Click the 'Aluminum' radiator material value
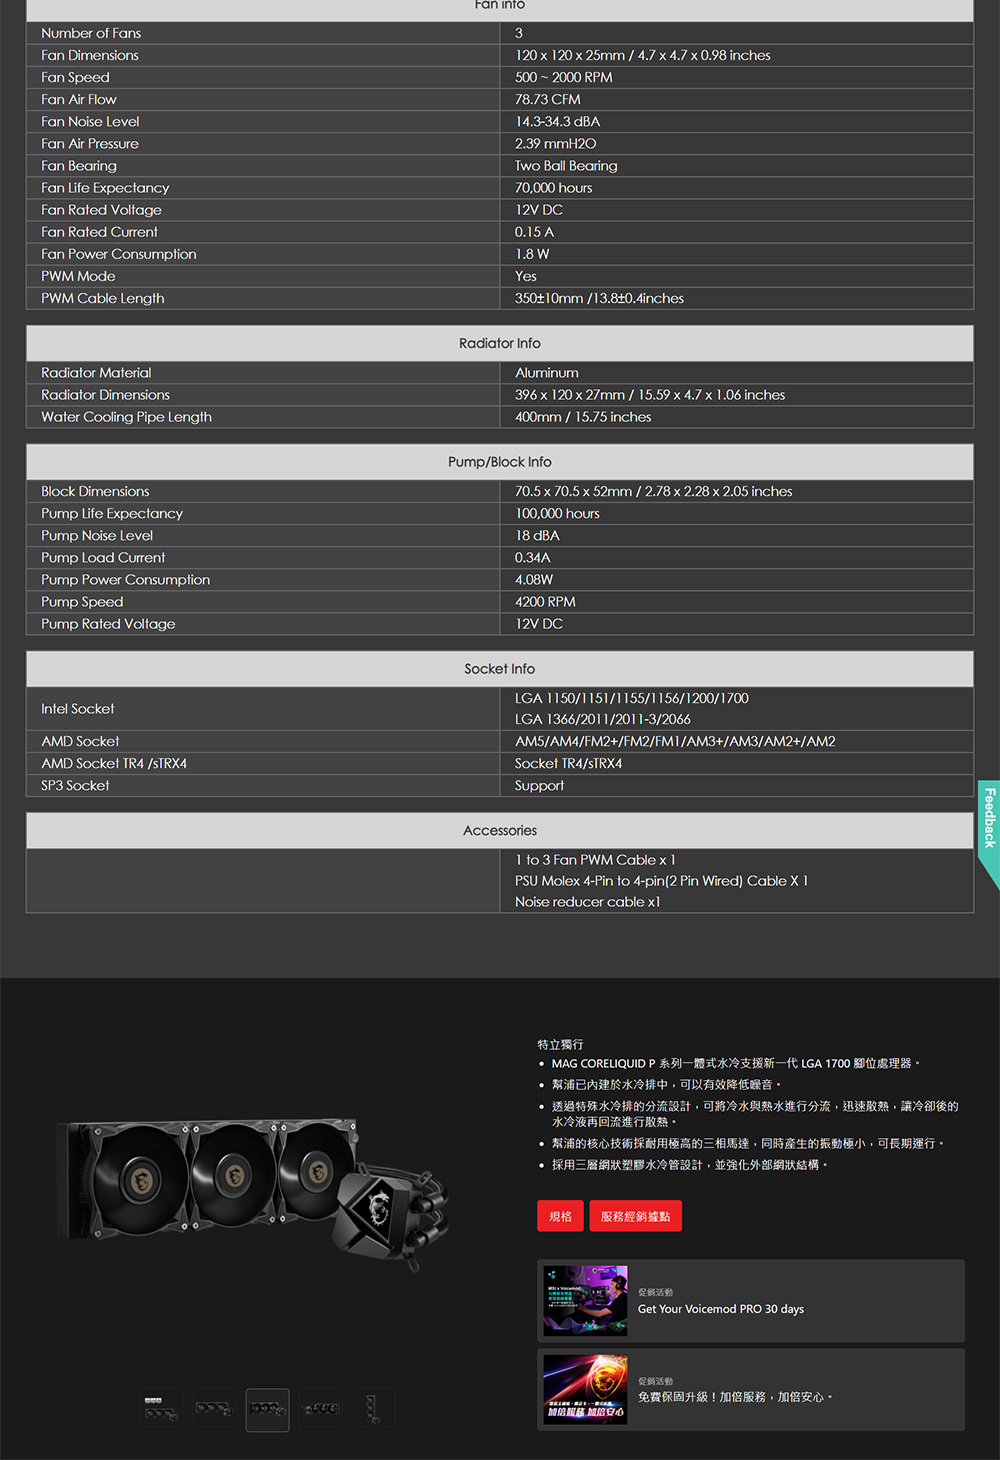 point(547,372)
